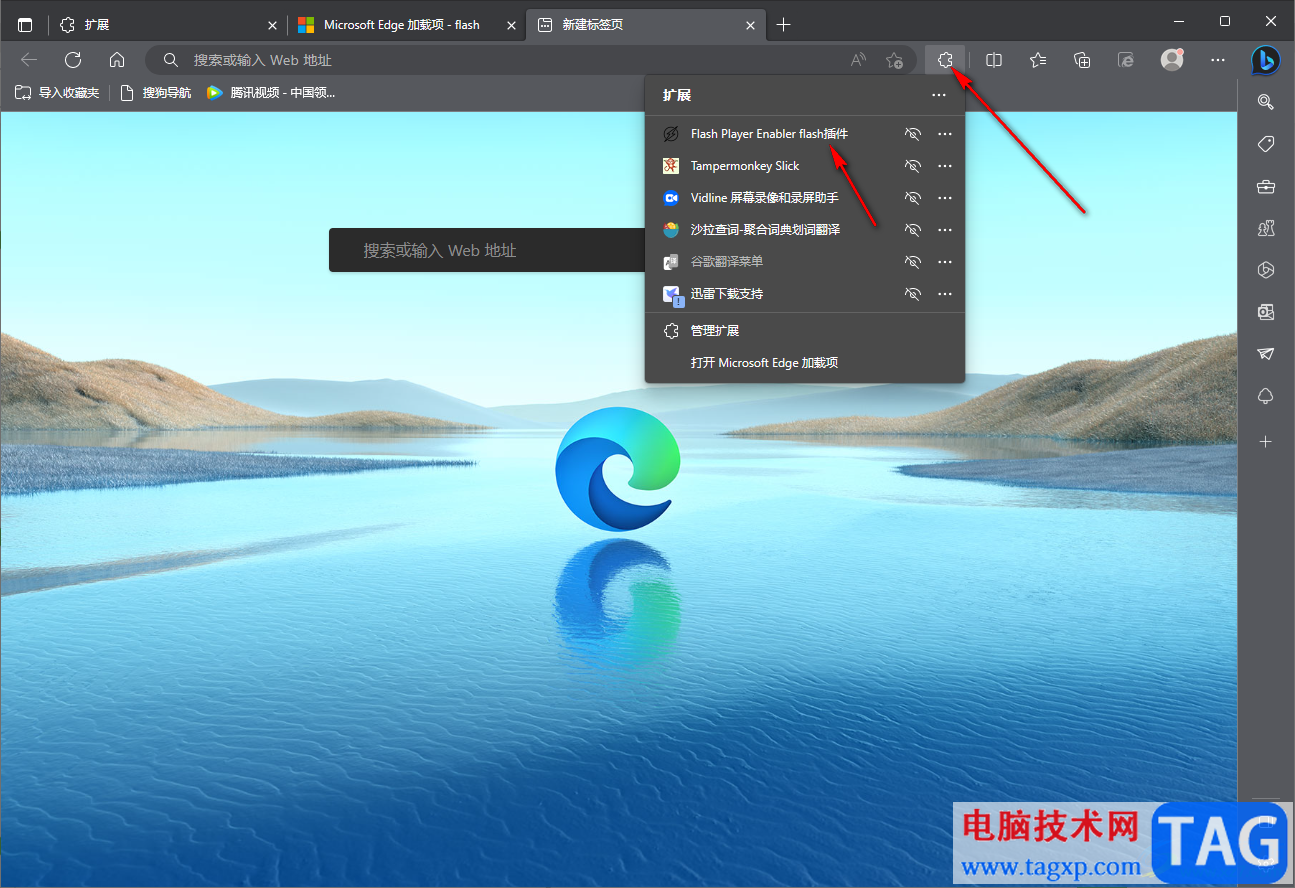Open sidebar Games chess icon
This screenshot has height=888, width=1295.
coord(1266,228)
